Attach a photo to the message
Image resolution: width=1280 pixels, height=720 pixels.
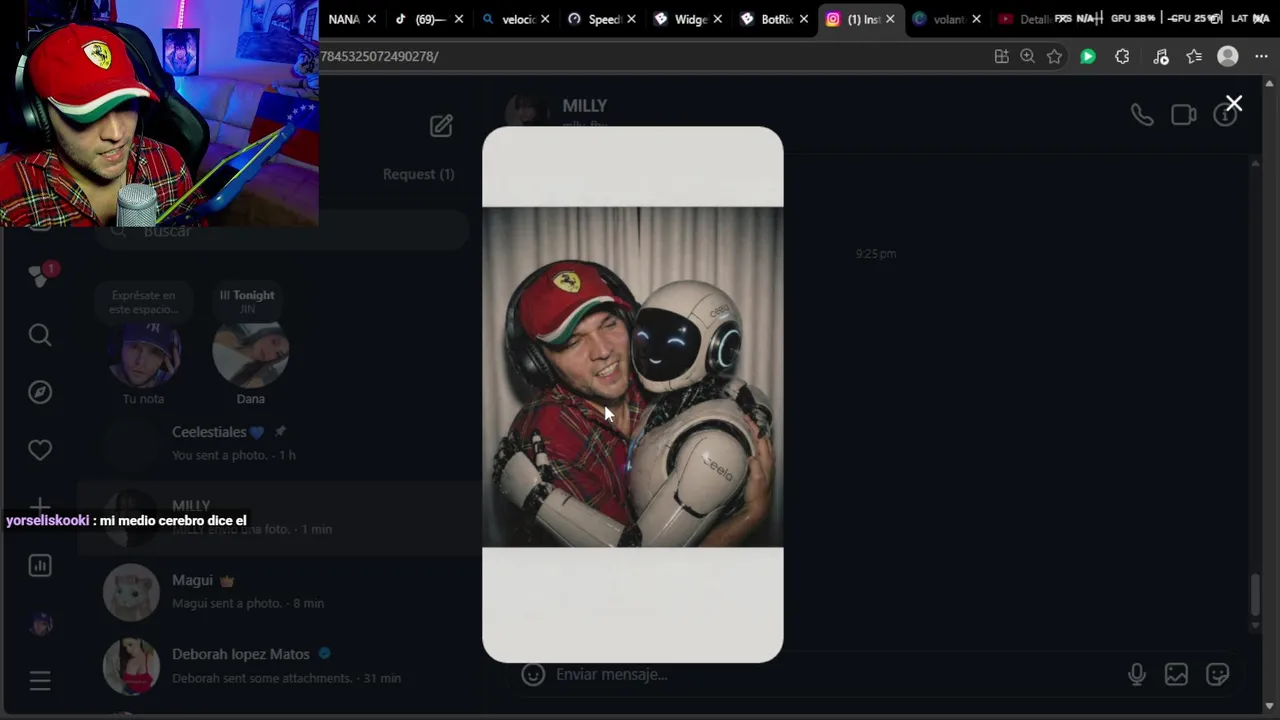[x=1176, y=675]
